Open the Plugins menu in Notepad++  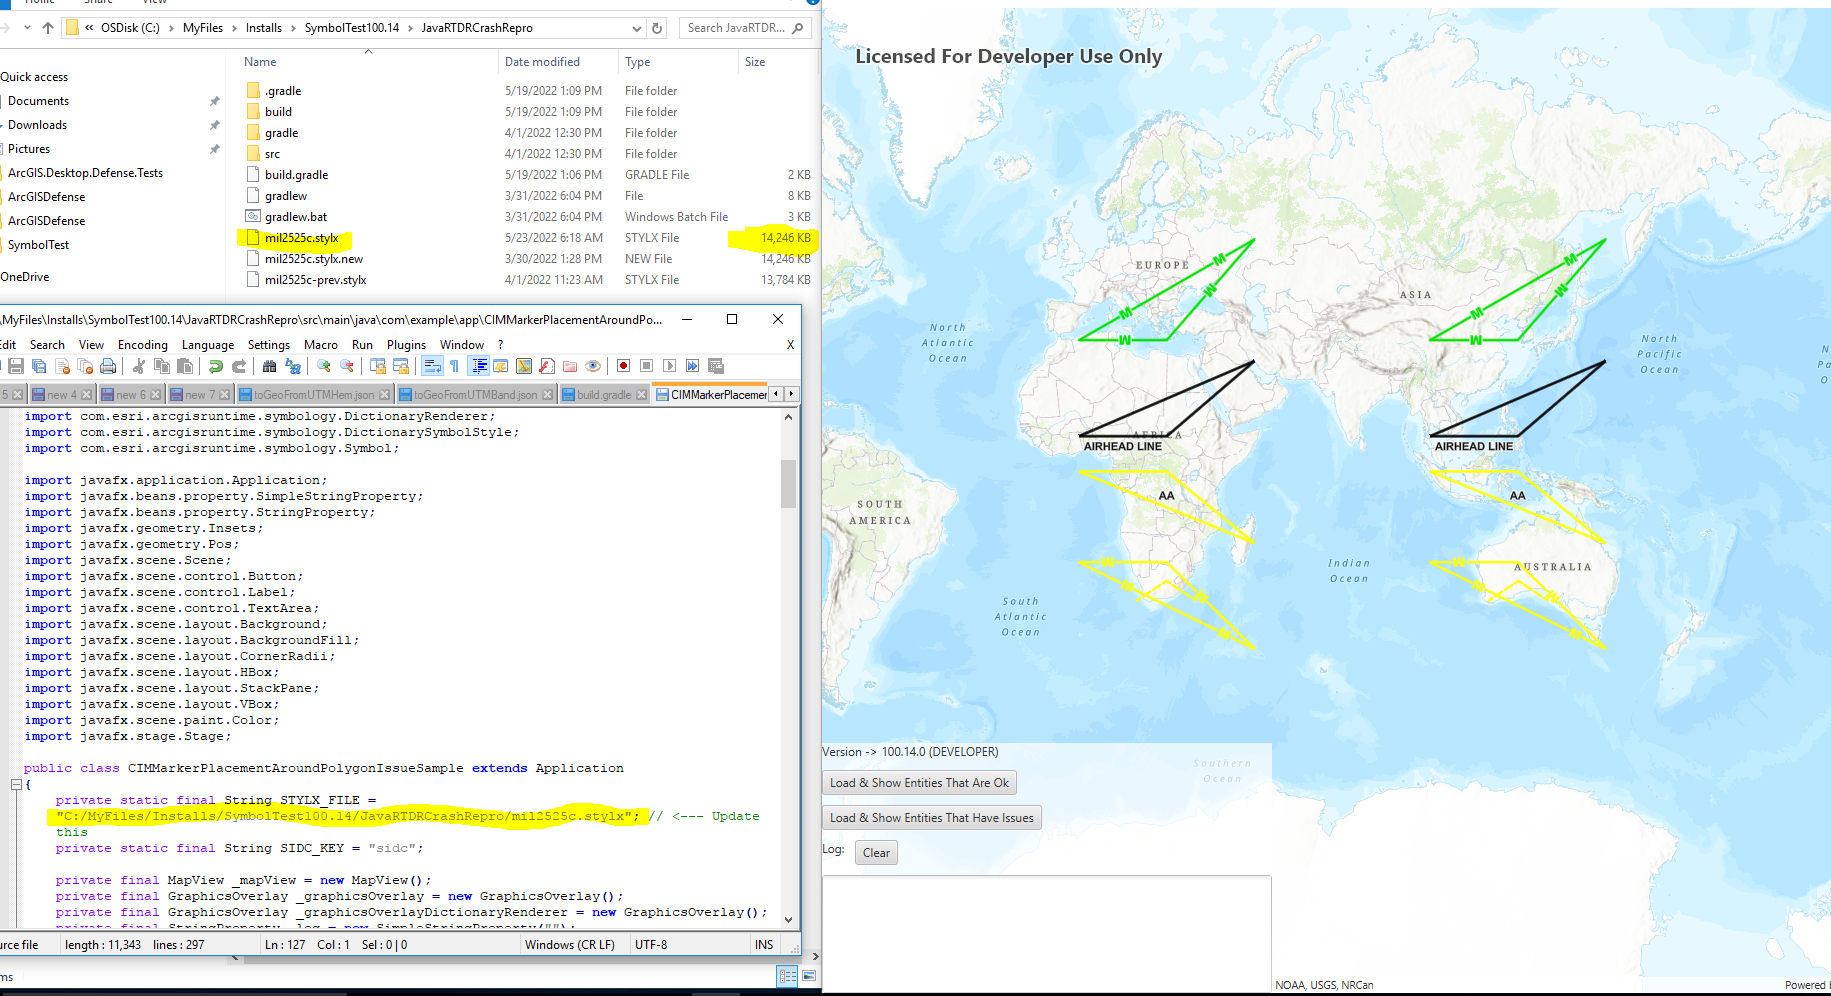[x=406, y=345]
